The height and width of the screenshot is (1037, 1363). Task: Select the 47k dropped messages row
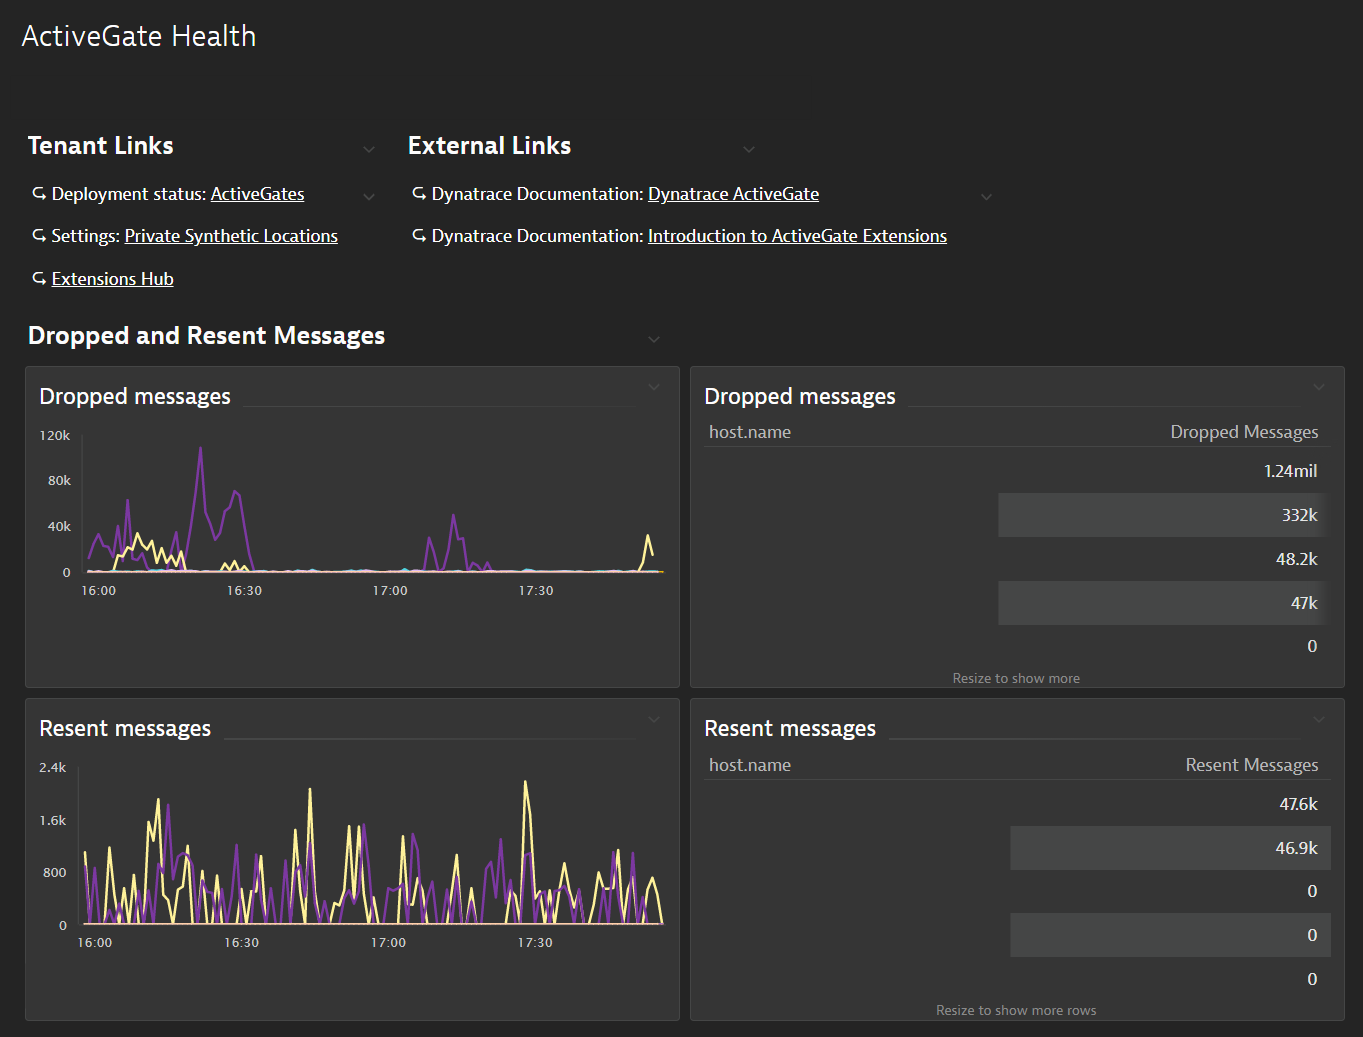point(1017,603)
